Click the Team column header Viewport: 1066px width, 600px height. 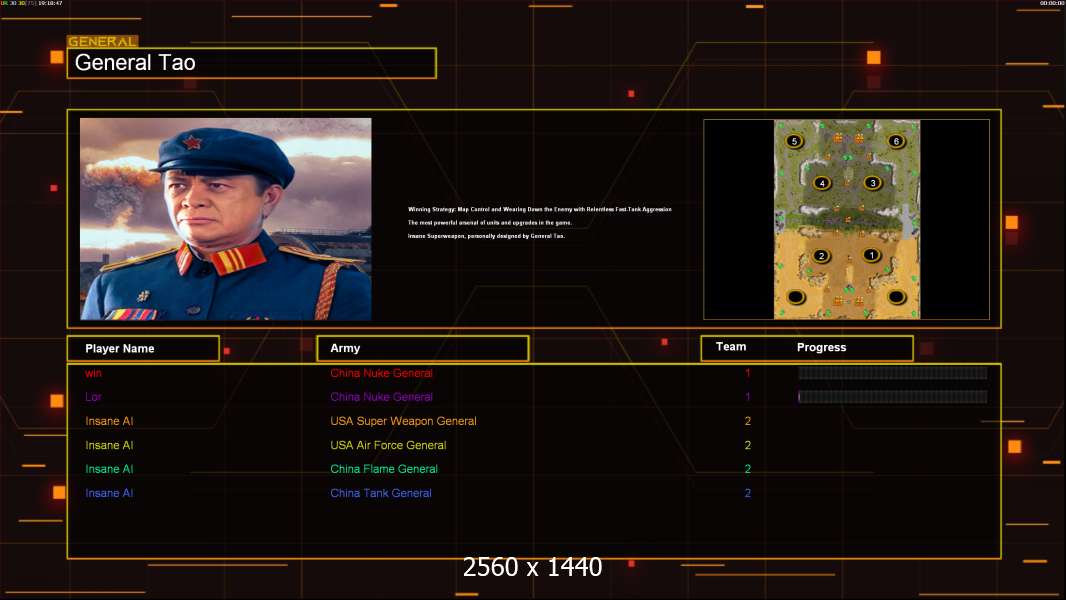click(x=731, y=347)
